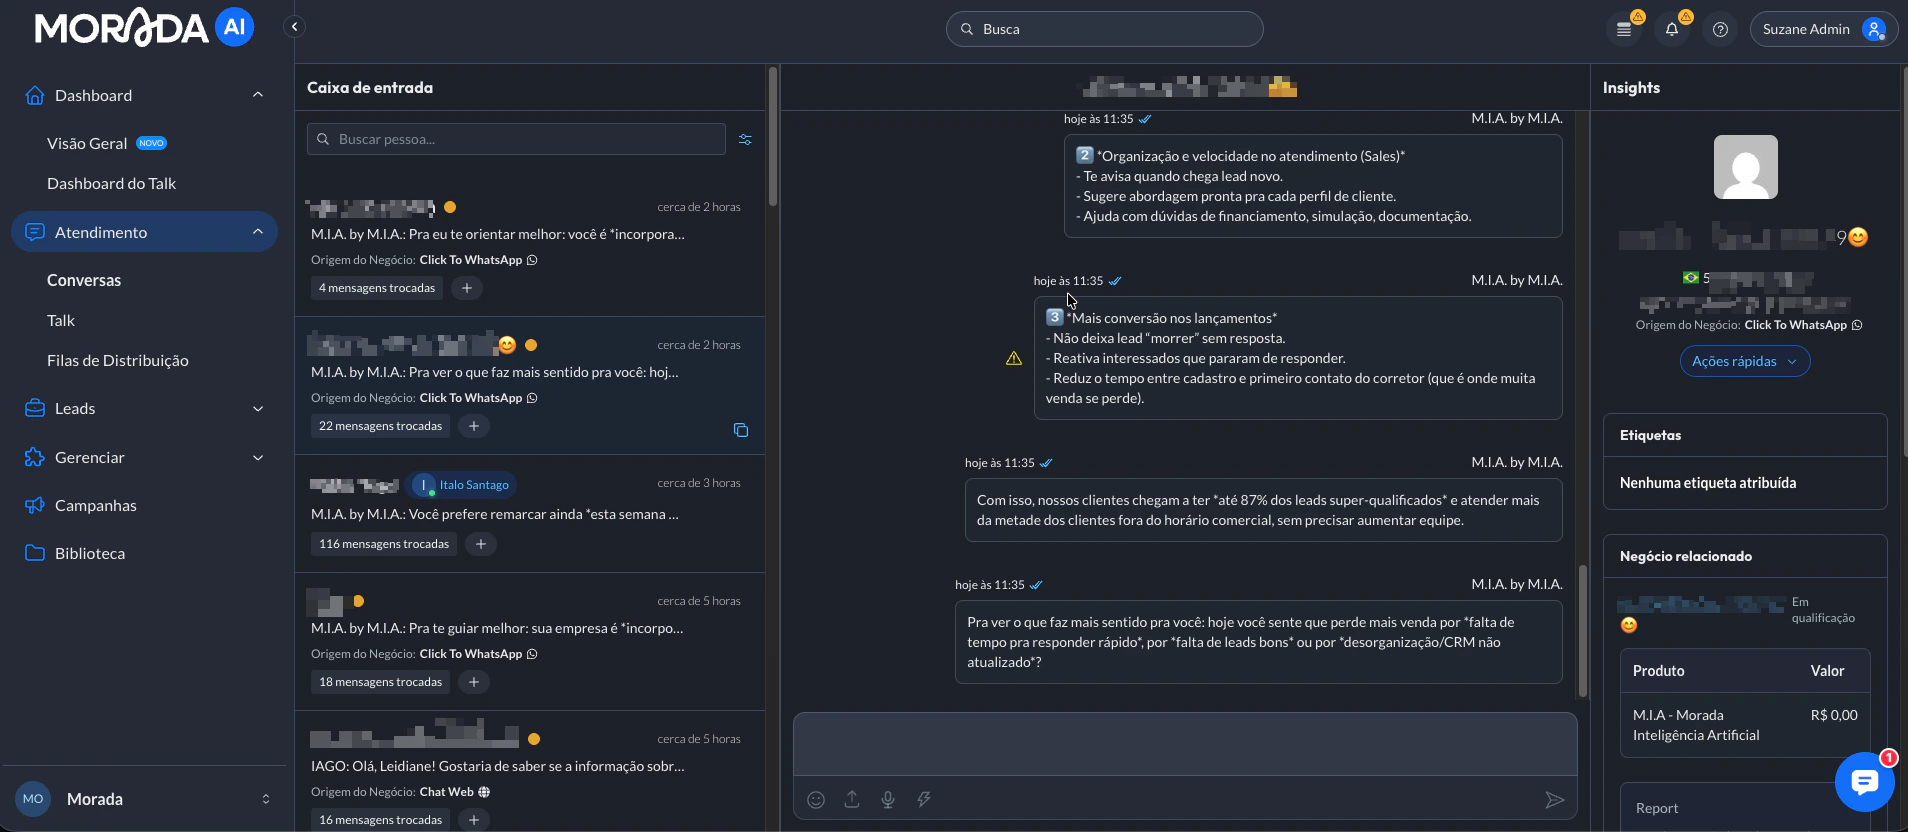1908x832 pixels.
Task: Click message about 87% leads super-qualificados
Action: pyautogui.click(x=1263, y=510)
